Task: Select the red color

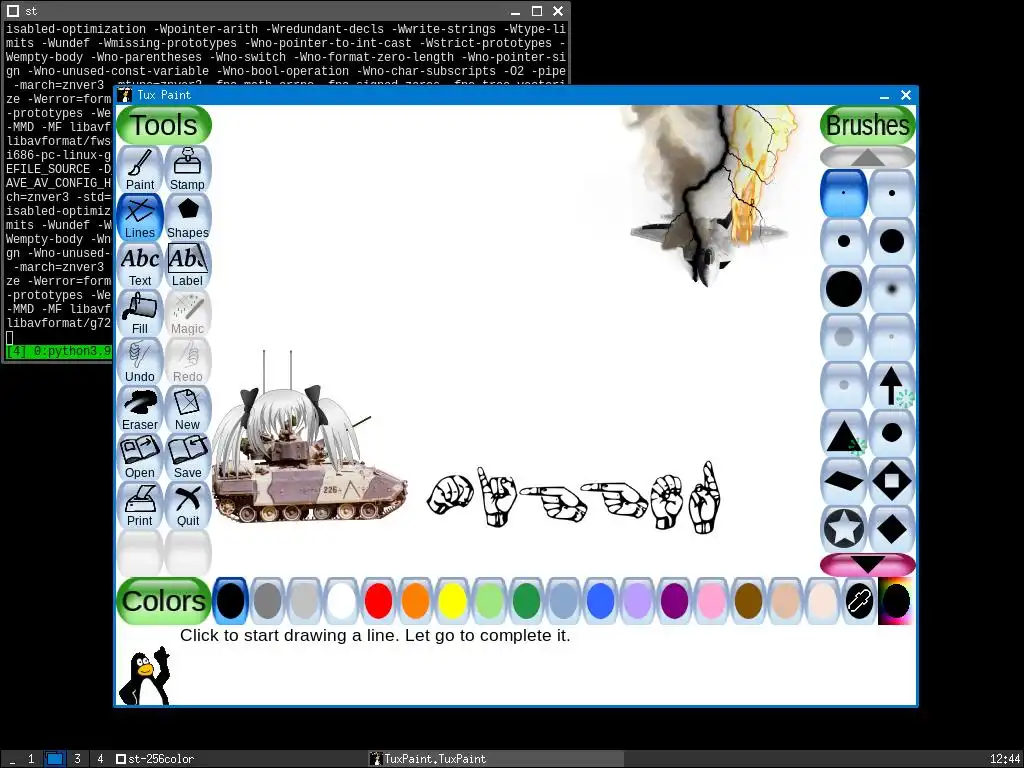Action: point(378,601)
